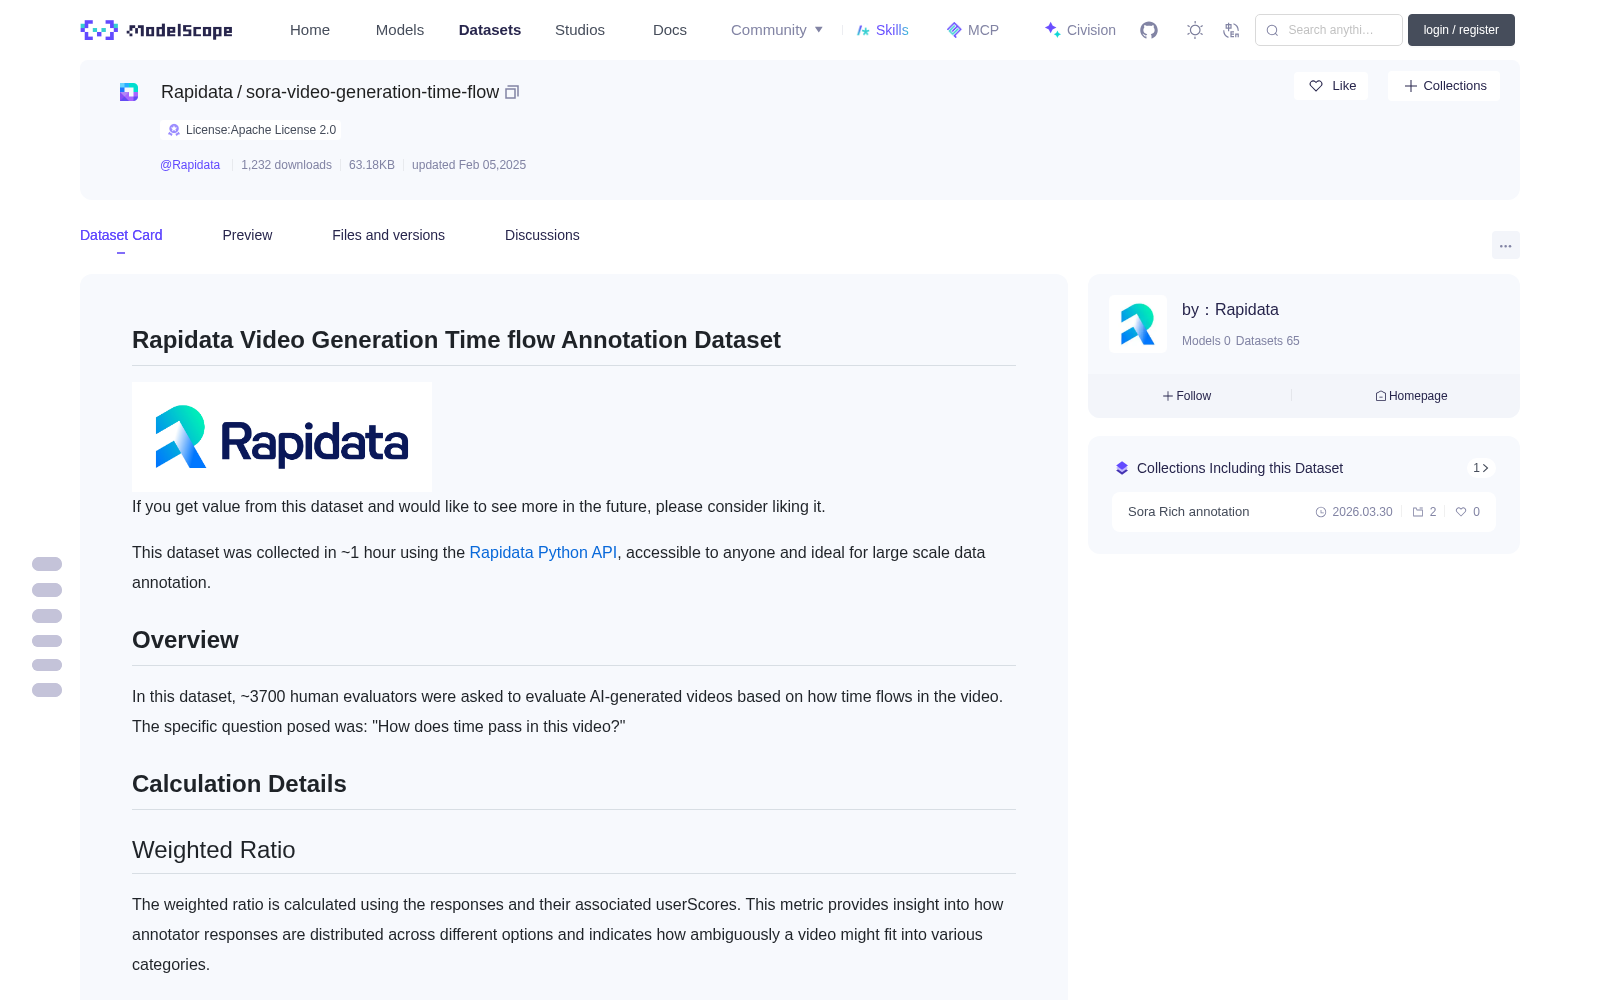The width and height of the screenshot is (1600, 1000).
Task: Toggle the light/dark theme sun icon
Action: click(x=1195, y=30)
